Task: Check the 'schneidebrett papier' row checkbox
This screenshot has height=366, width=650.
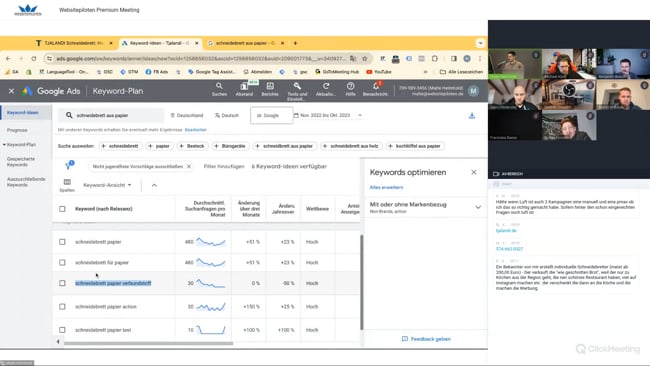Action: (62, 242)
